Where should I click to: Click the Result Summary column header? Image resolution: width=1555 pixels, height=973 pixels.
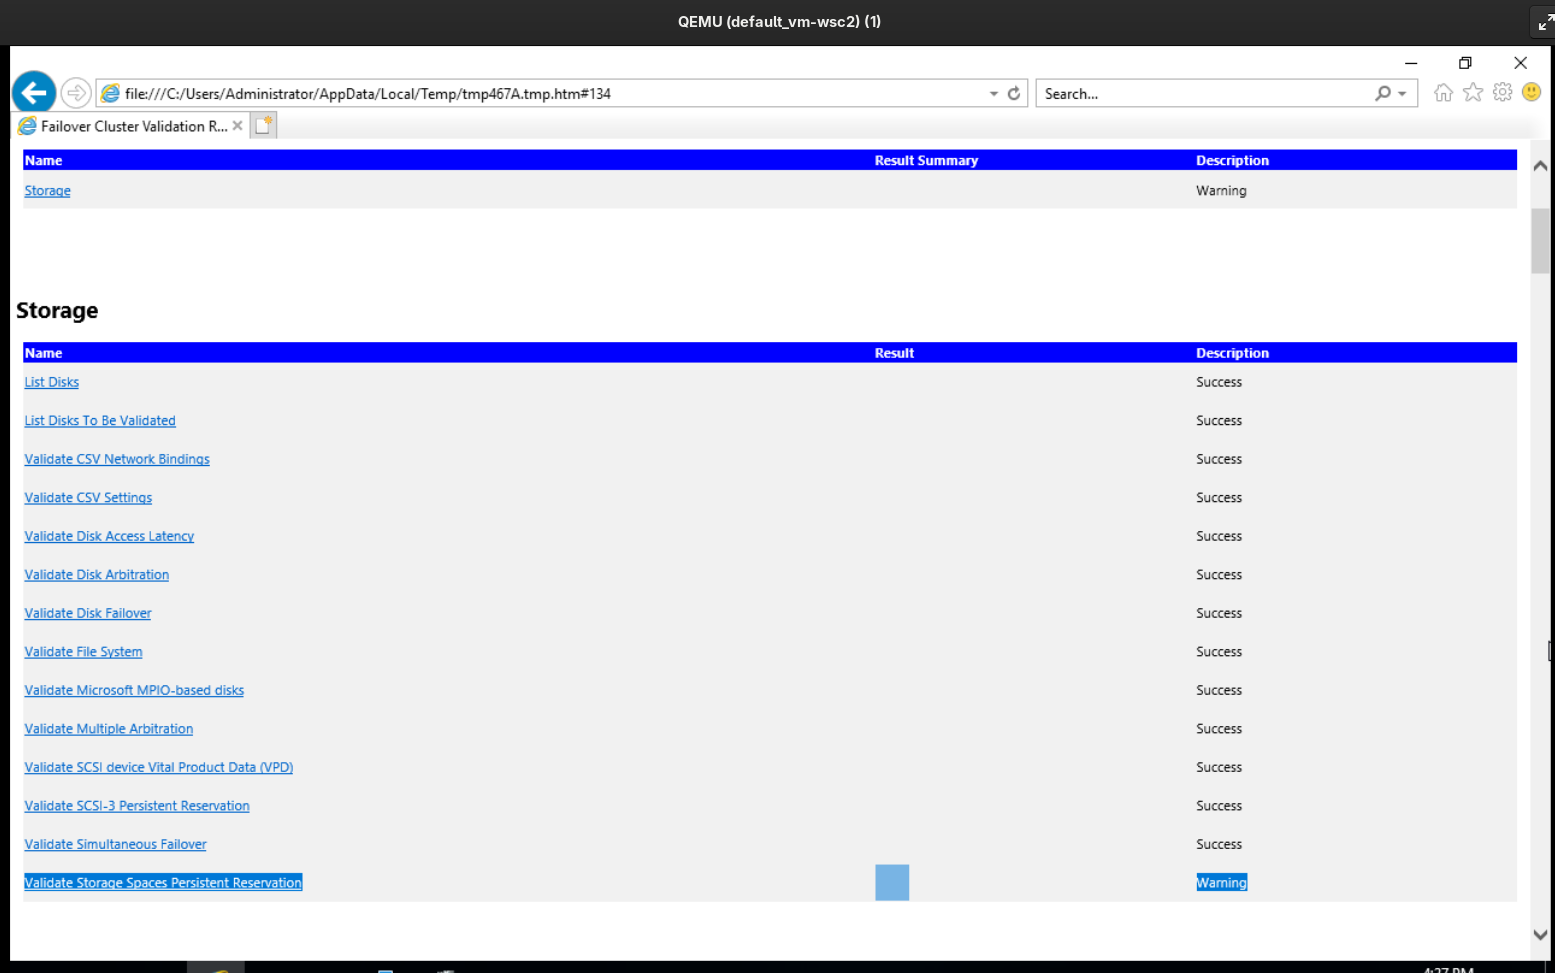pos(926,160)
